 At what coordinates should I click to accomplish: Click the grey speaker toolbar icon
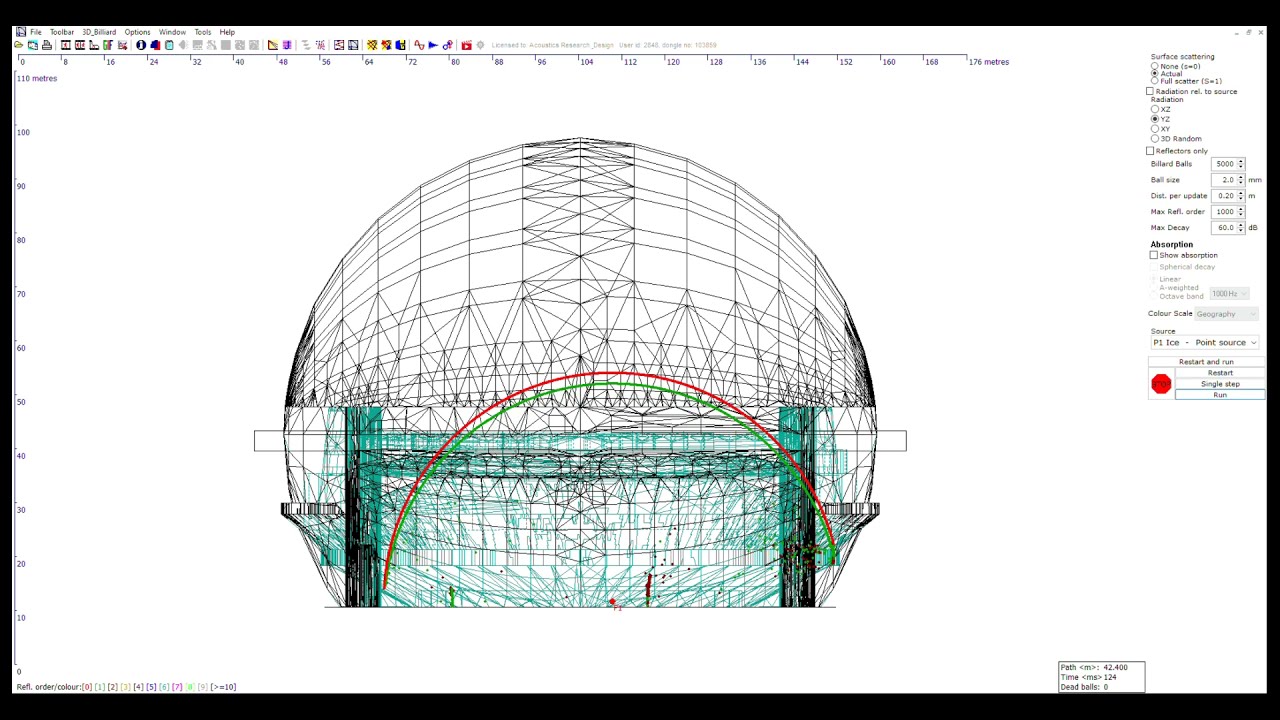click(182, 45)
